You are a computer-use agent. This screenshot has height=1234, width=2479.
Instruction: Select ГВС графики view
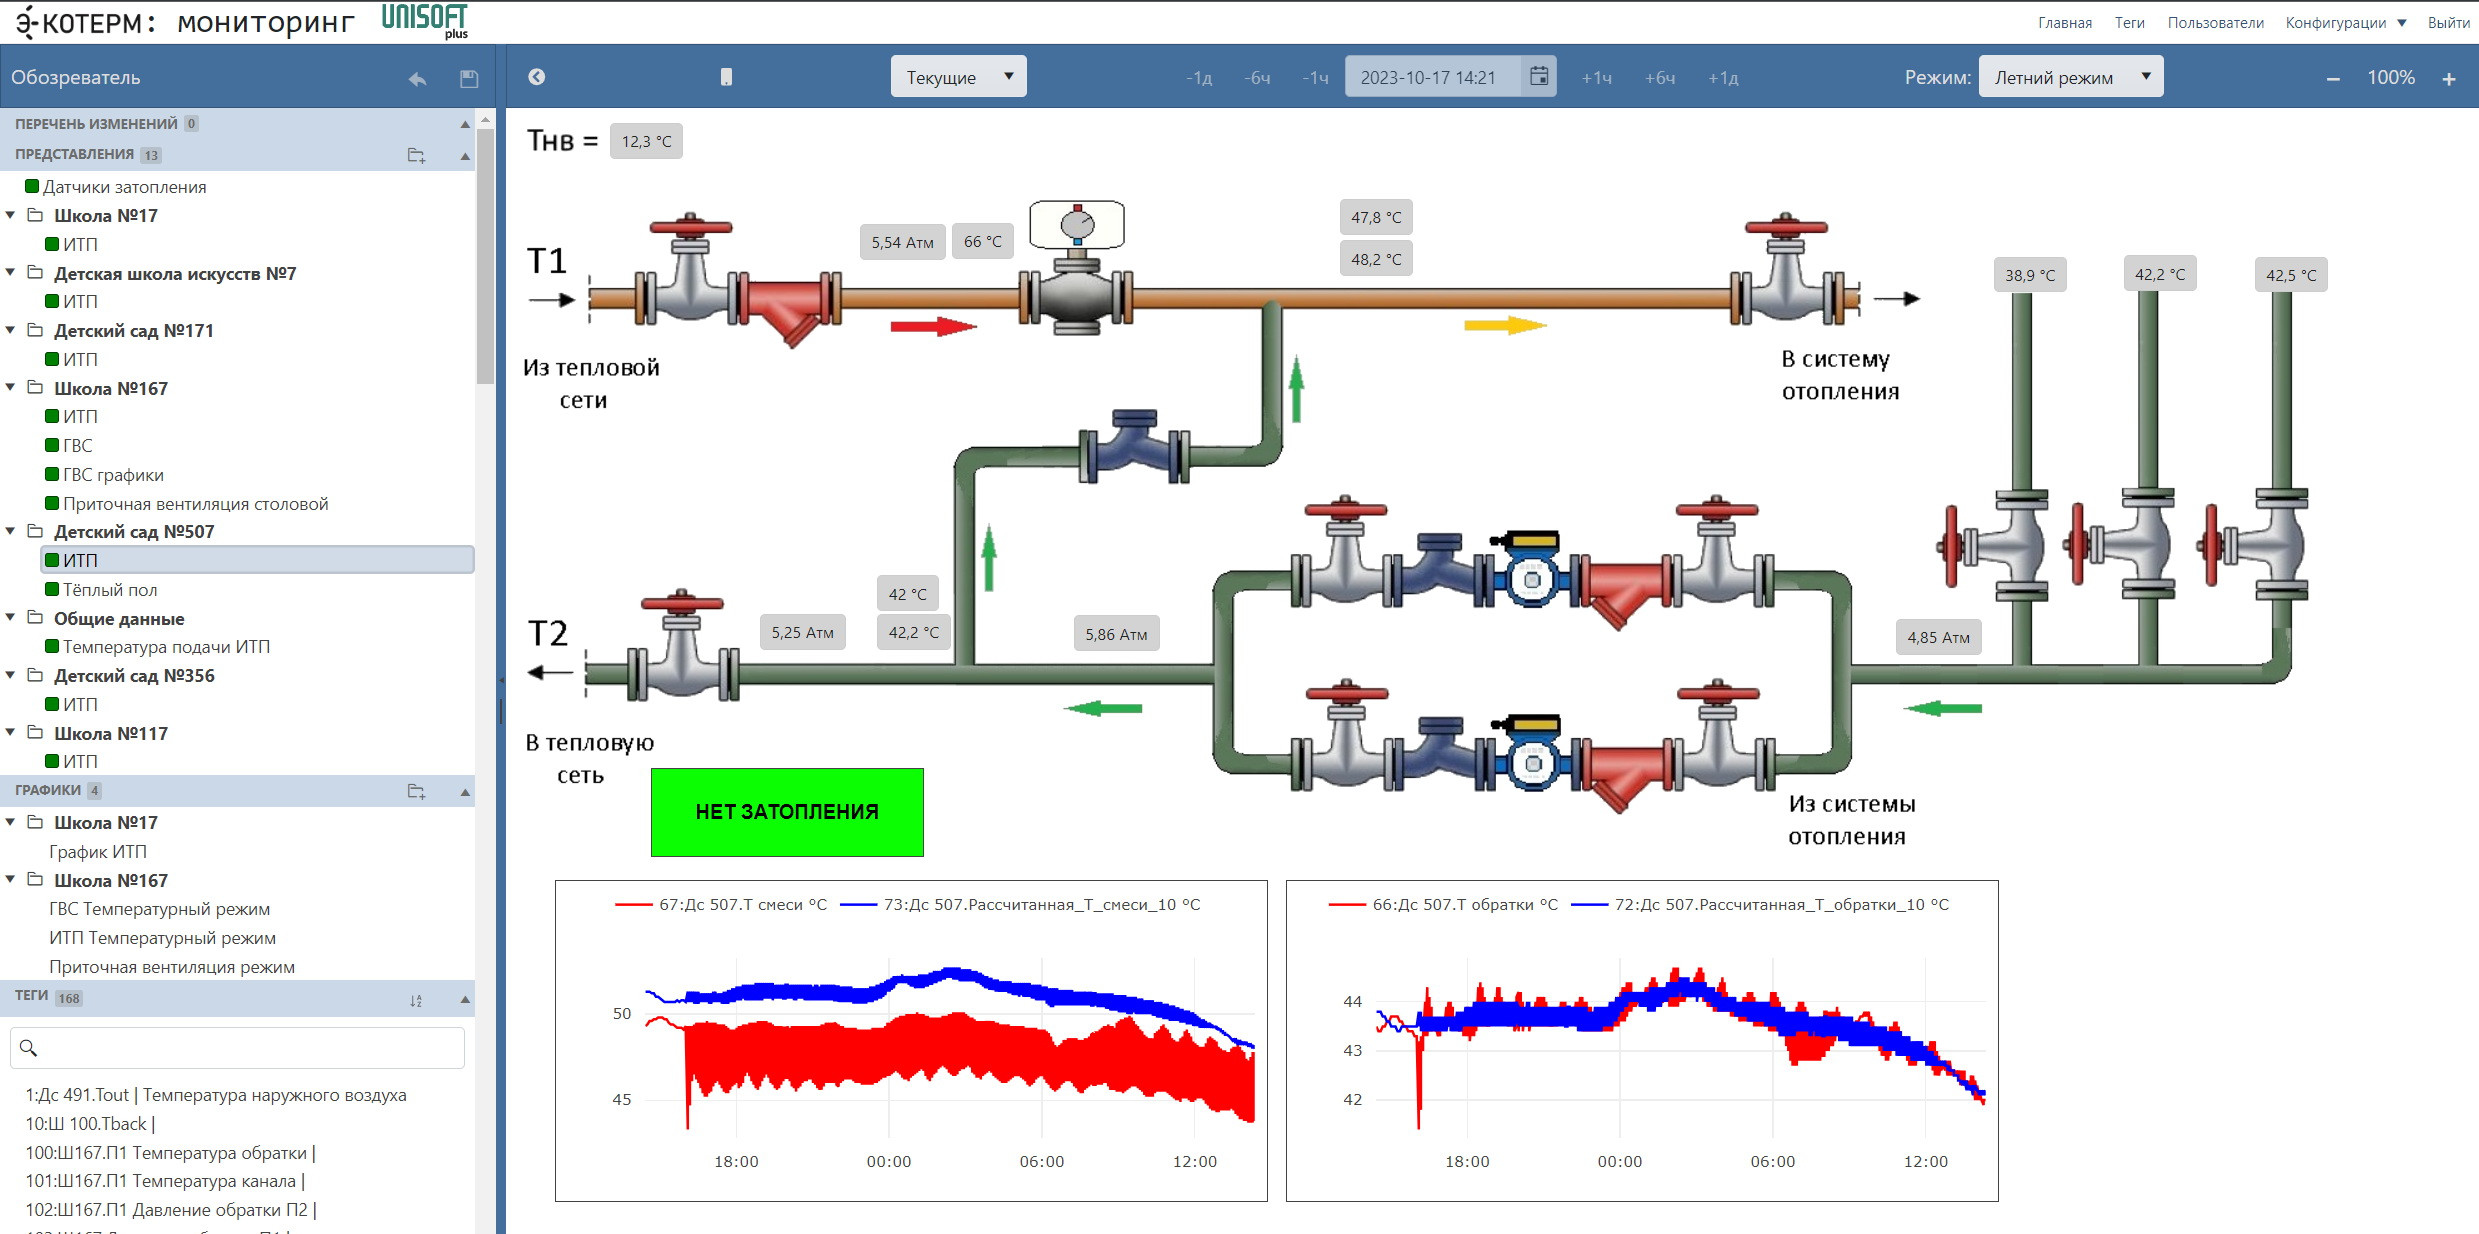pos(113,474)
